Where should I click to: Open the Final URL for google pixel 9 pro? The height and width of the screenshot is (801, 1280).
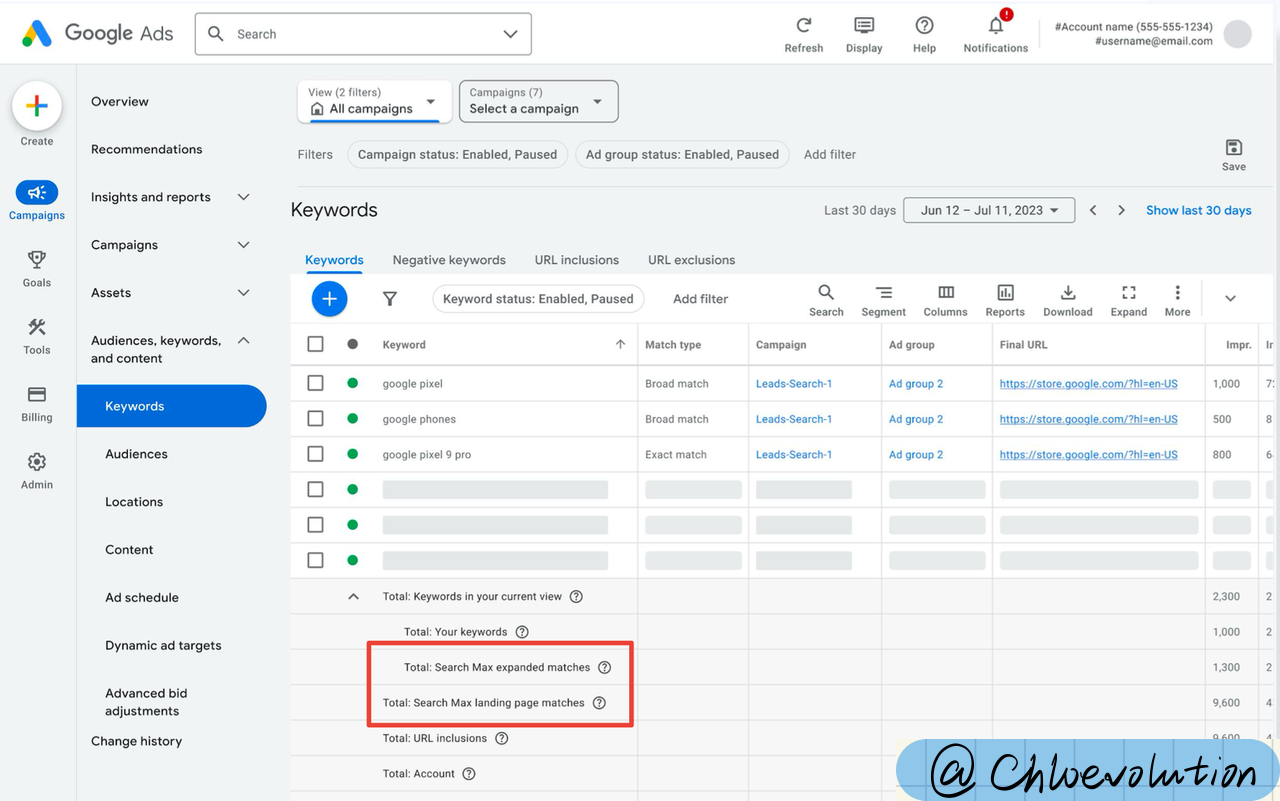tap(1089, 454)
